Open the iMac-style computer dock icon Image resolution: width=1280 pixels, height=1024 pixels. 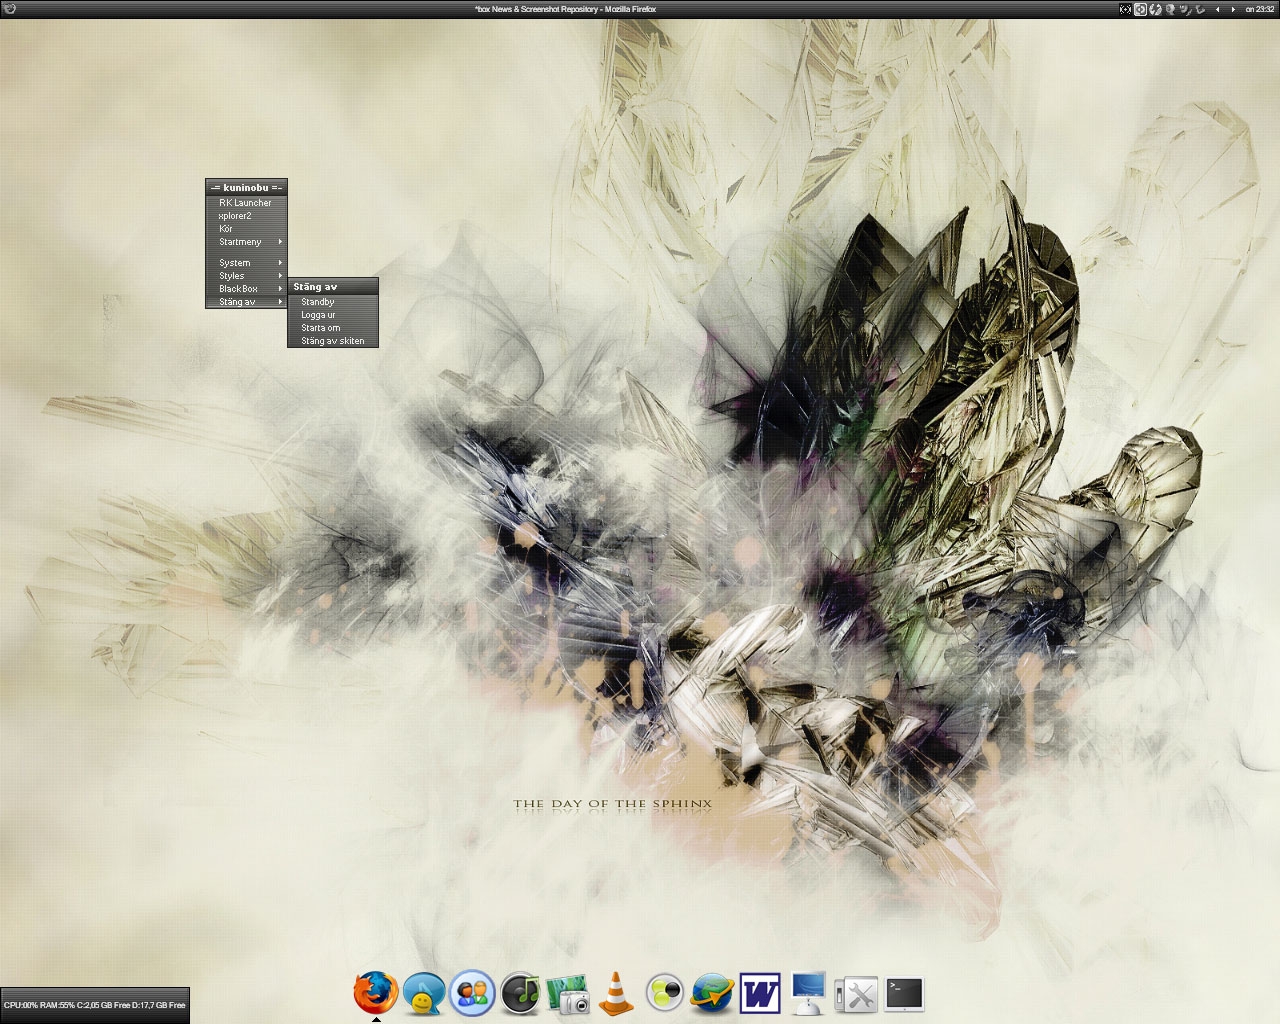pyautogui.click(x=808, y=993)
